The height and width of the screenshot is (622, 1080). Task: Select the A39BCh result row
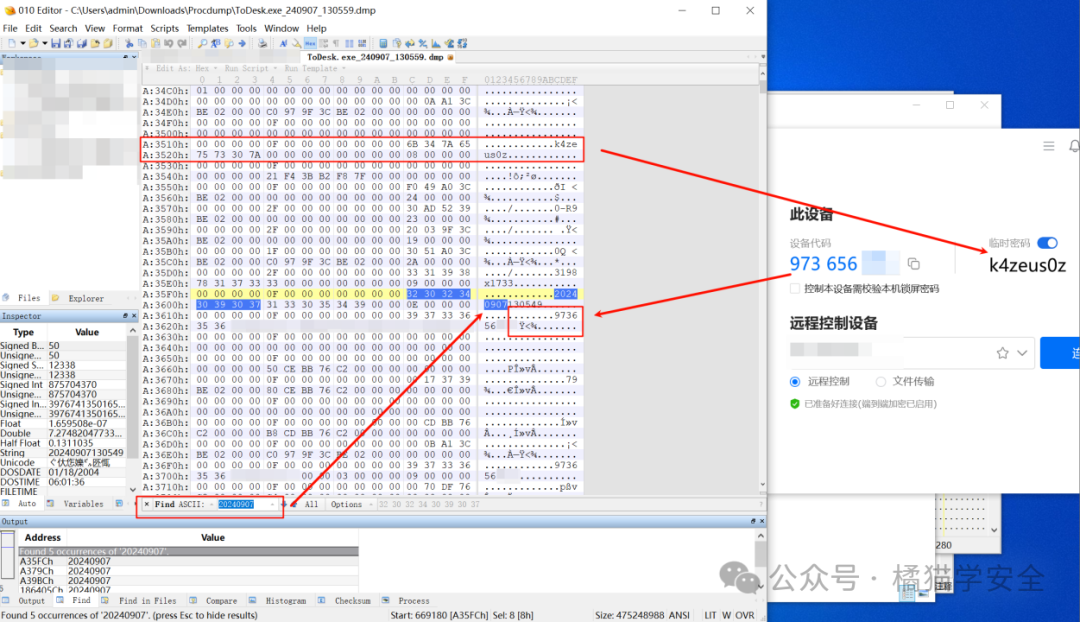click(188, 581)
